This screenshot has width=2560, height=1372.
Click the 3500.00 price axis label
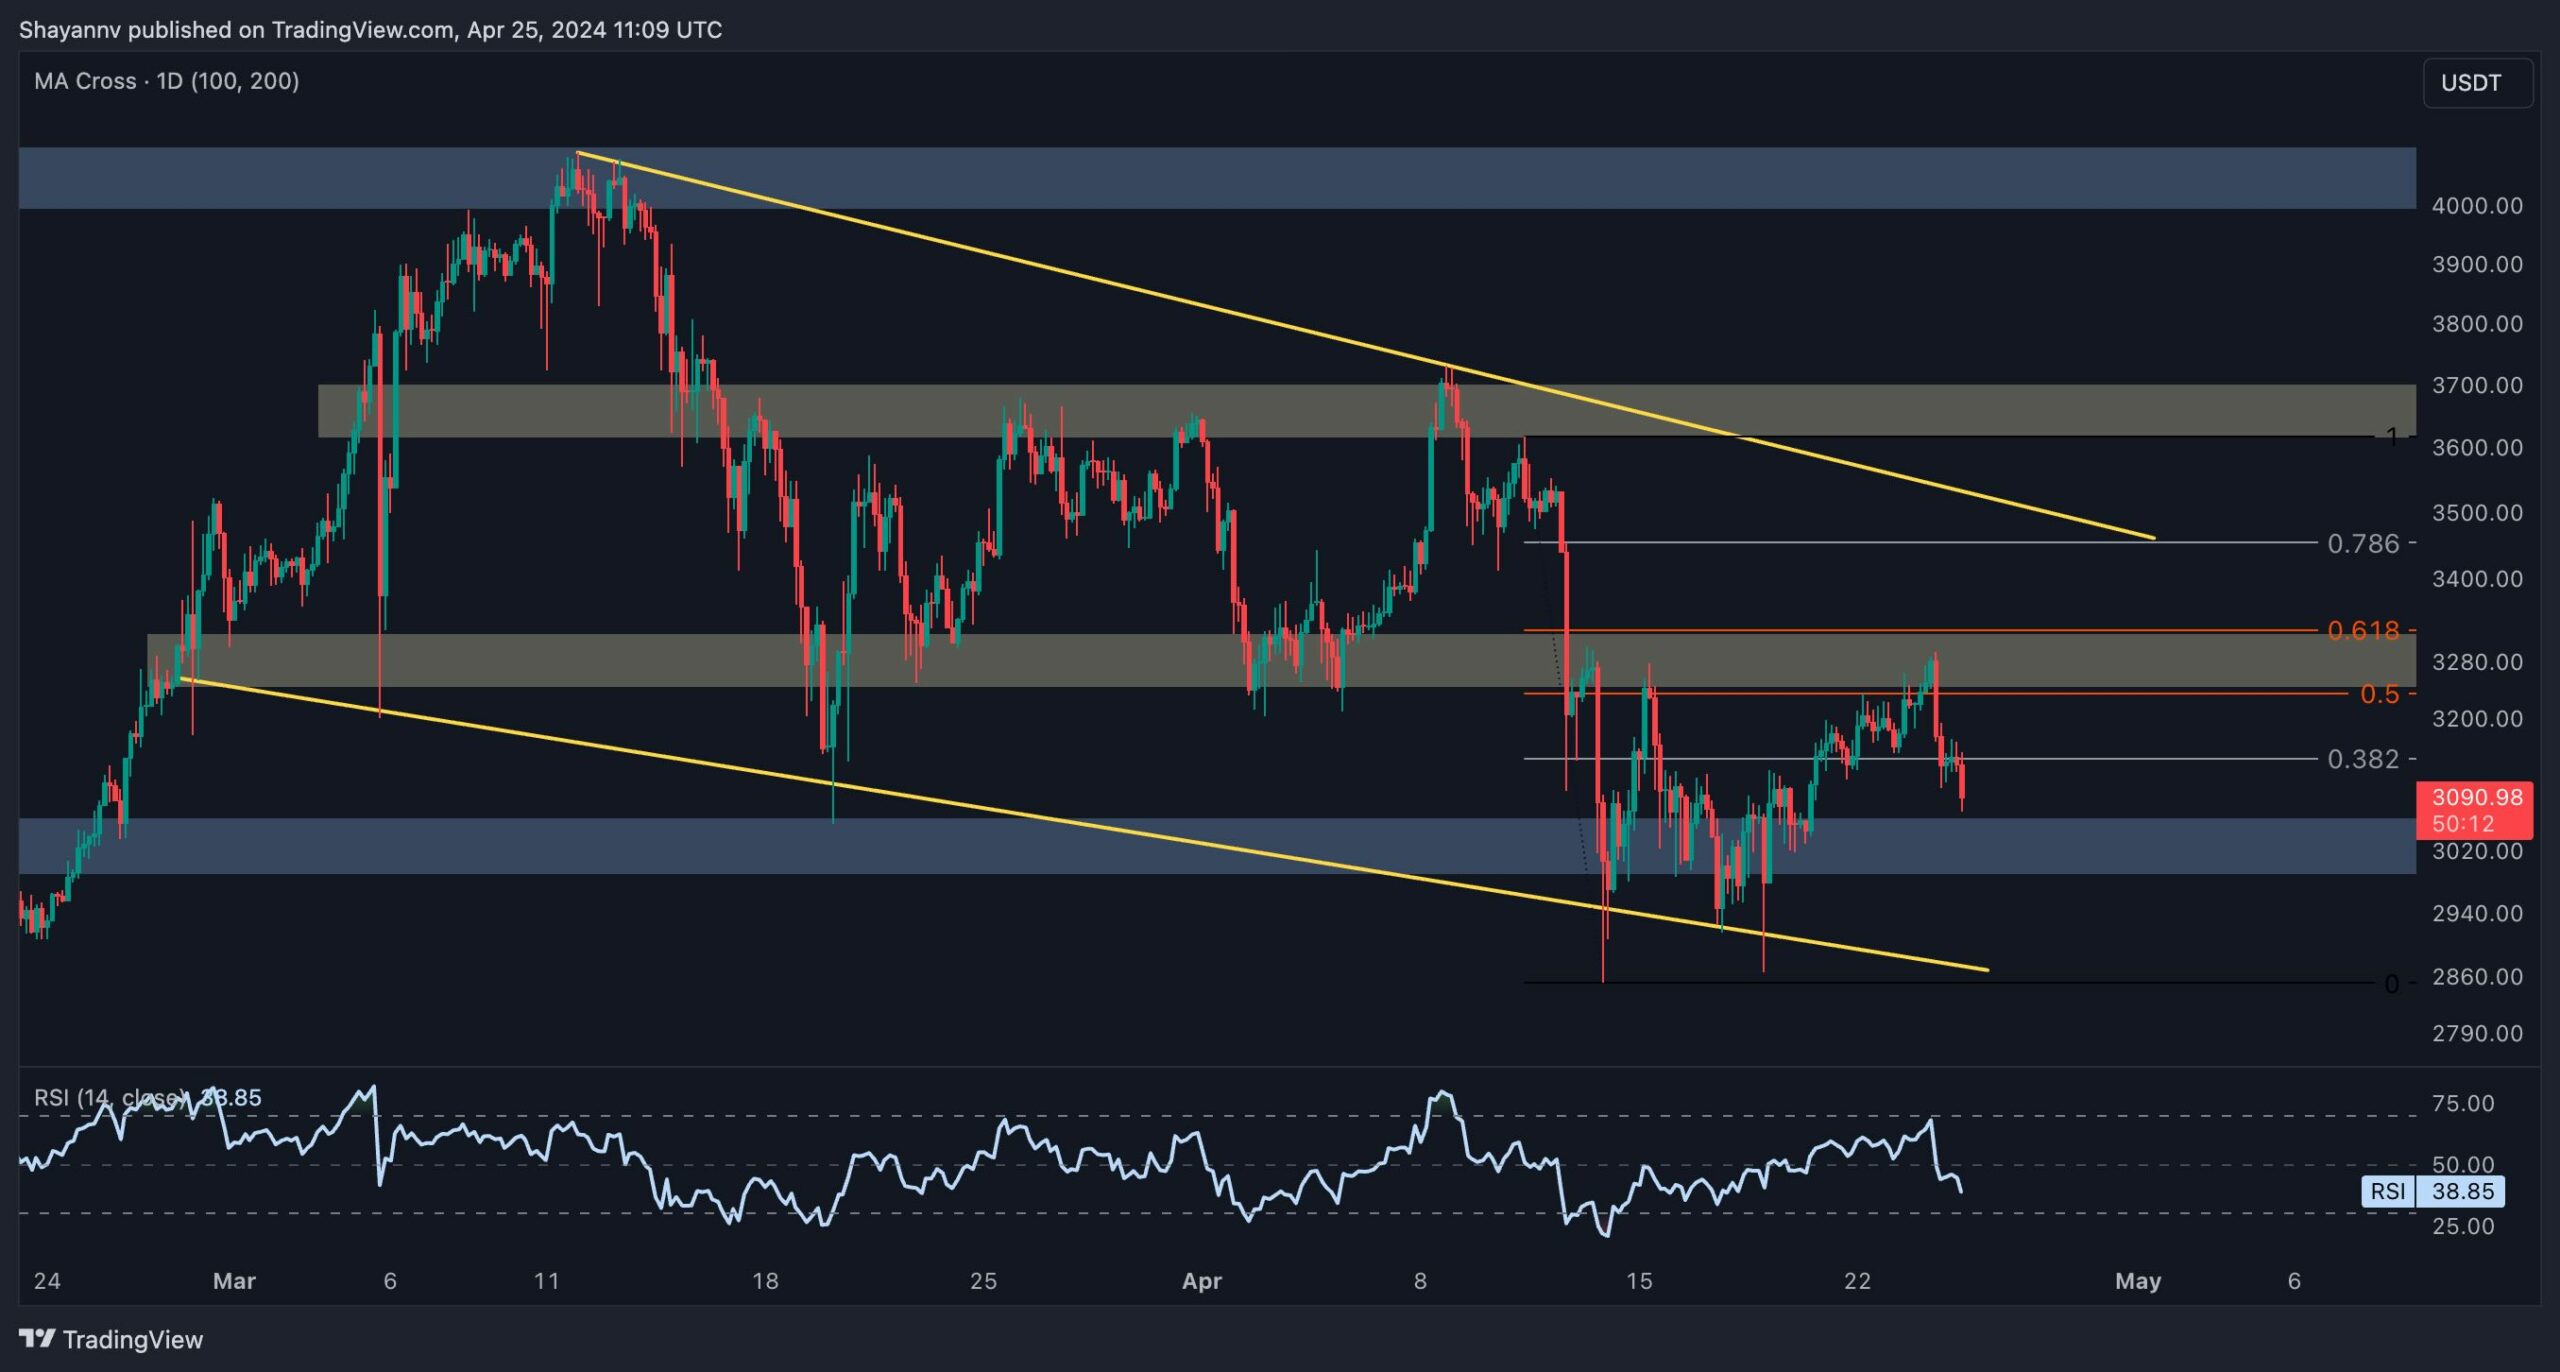2477,512
